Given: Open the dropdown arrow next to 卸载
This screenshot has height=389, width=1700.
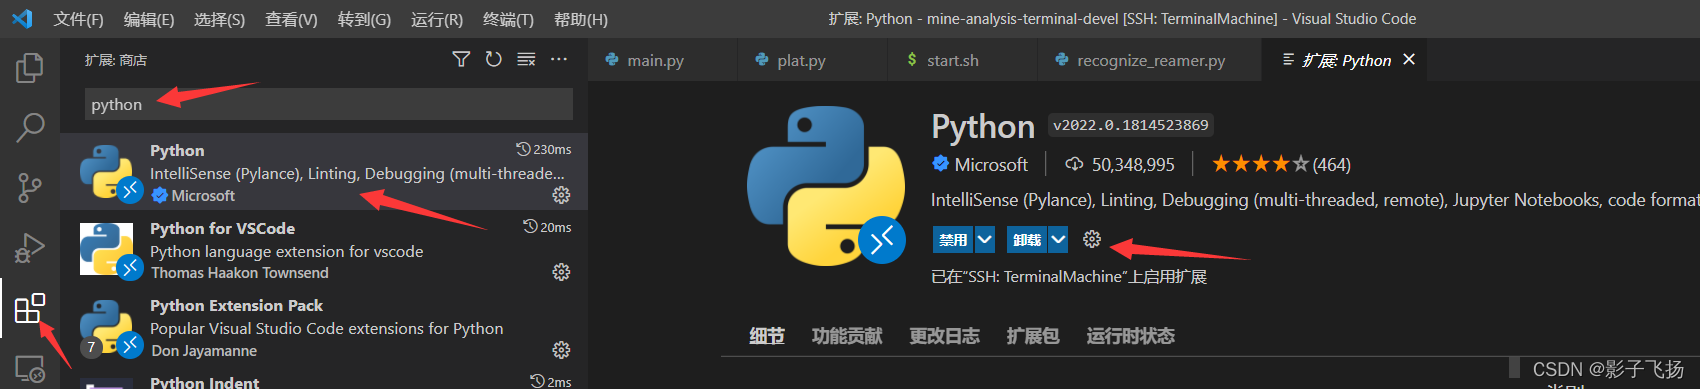Looking at the screenshot, I should pos(1058,240).
